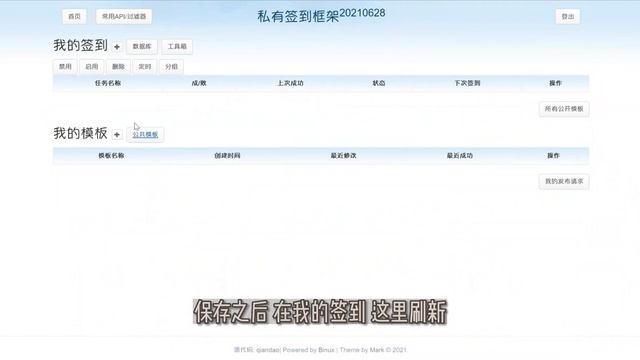Click the 删除 delete button
Viewport: 640px width, 360px height.
point(118,67)
